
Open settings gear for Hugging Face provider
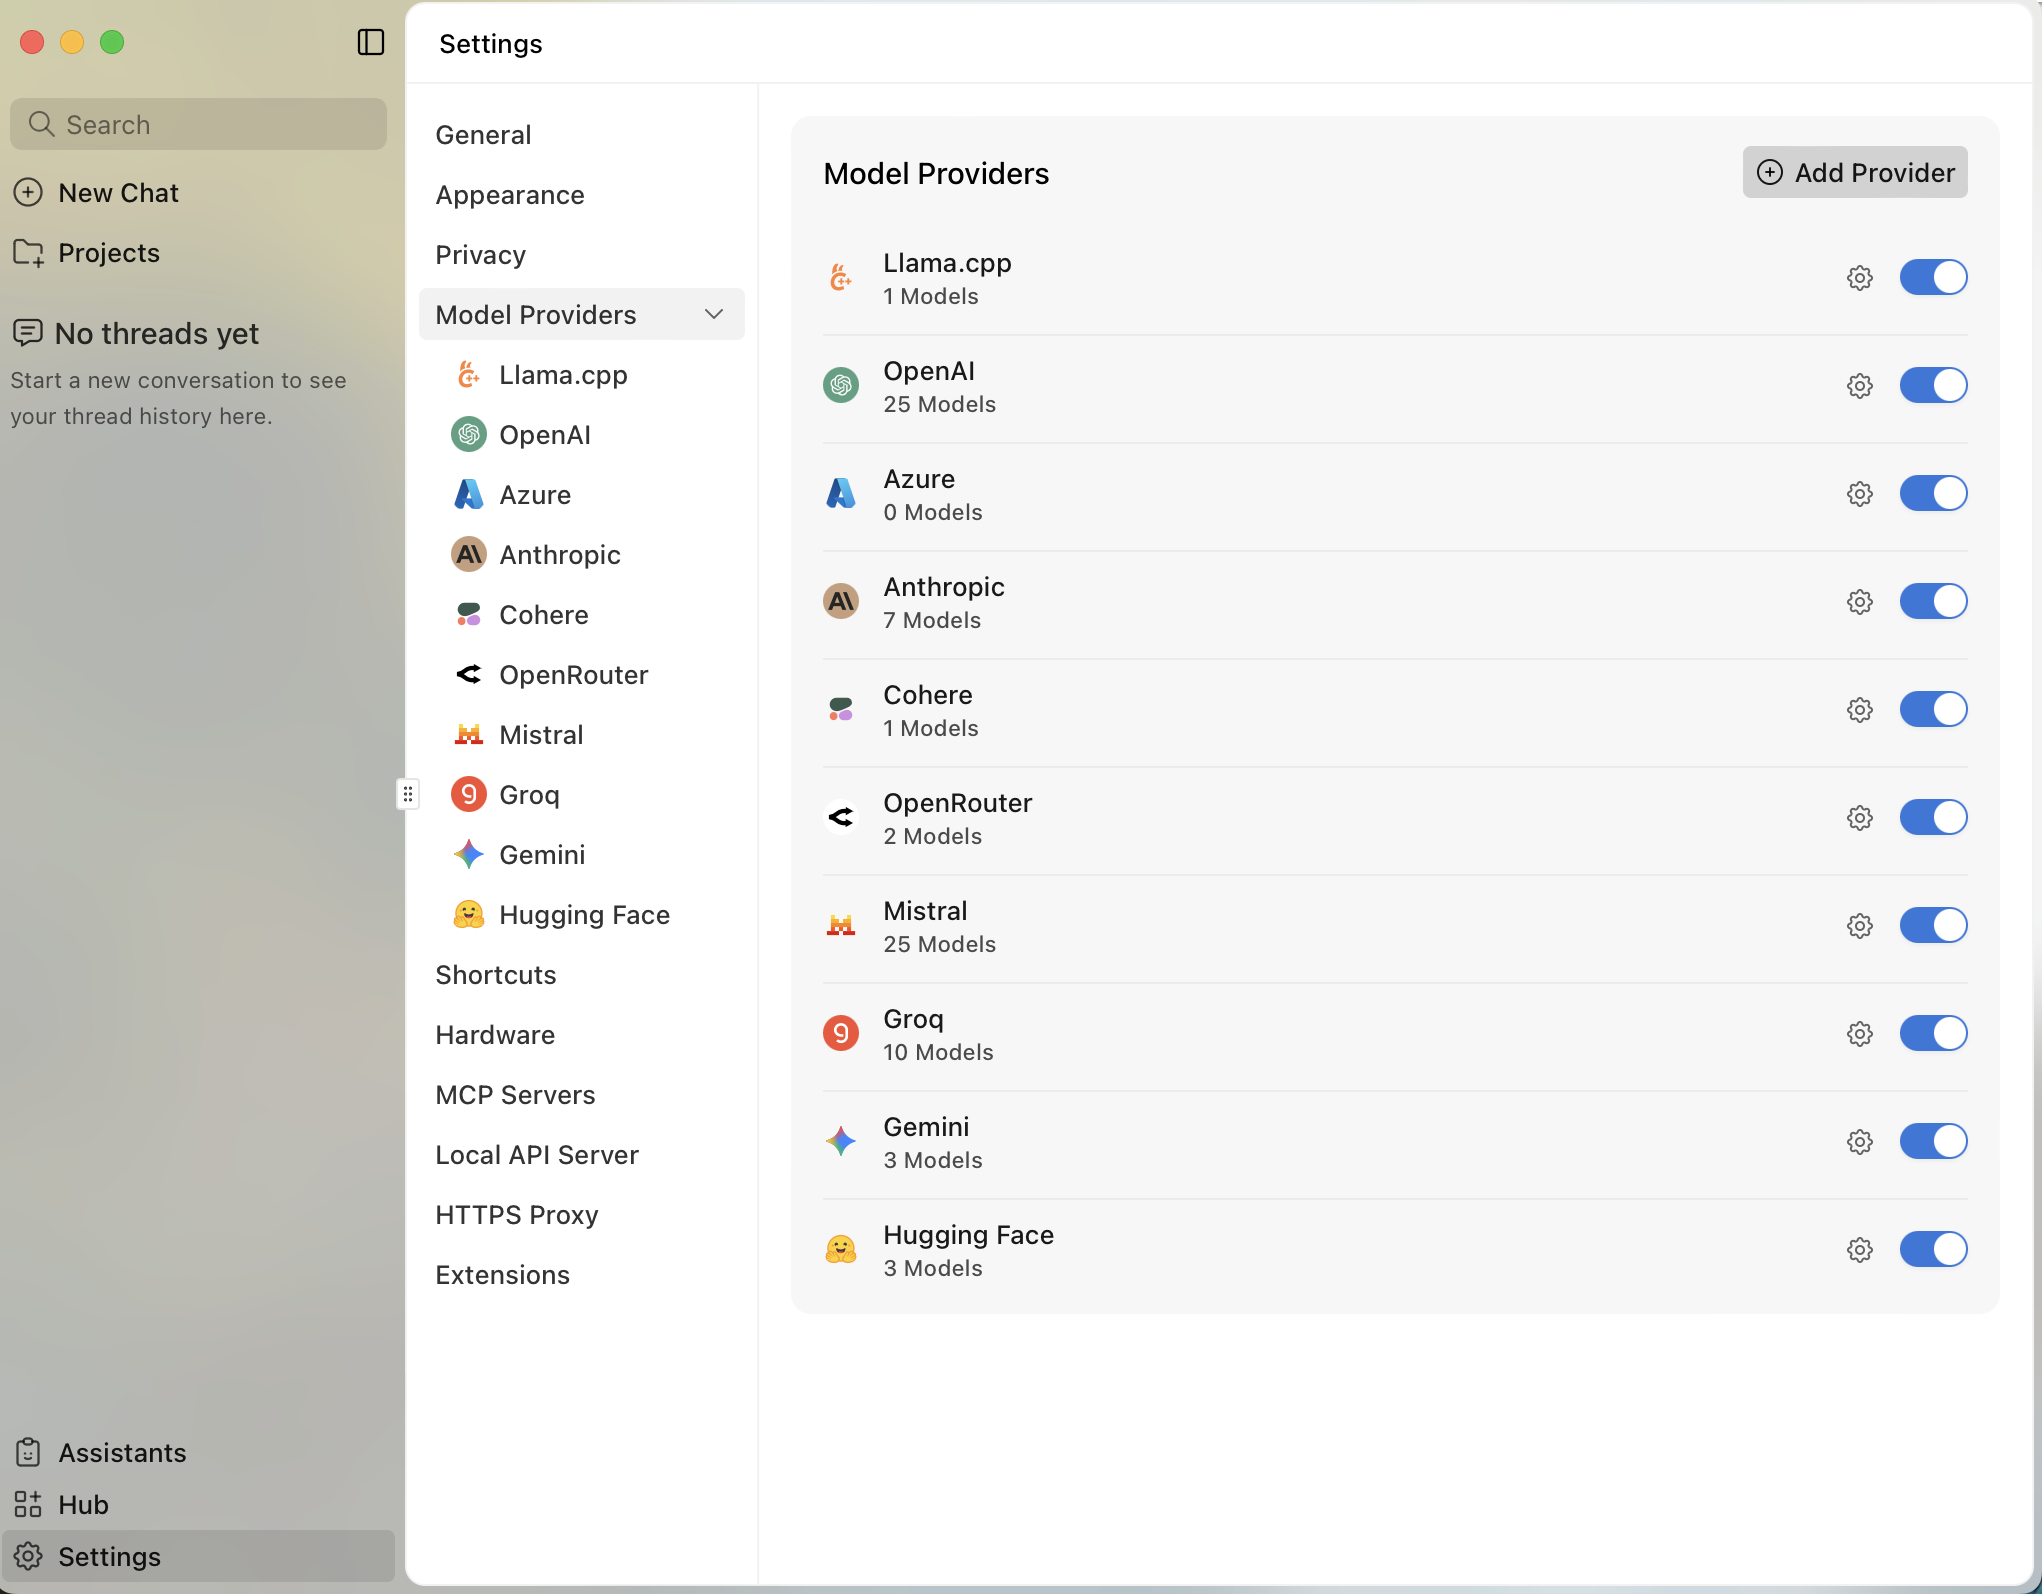1859,1250
